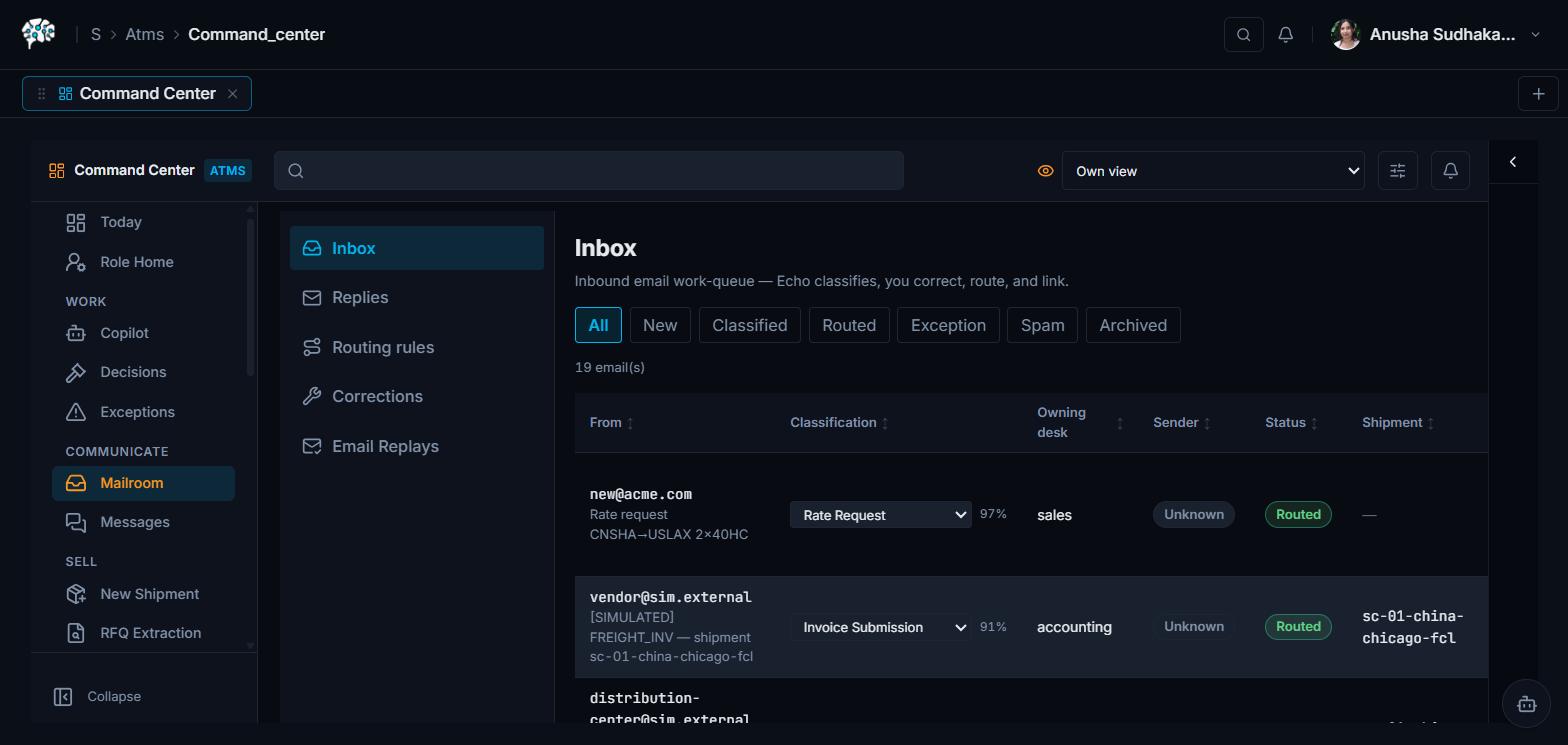
Task: Open the Own view dropdown
Action: point(1213,171)
